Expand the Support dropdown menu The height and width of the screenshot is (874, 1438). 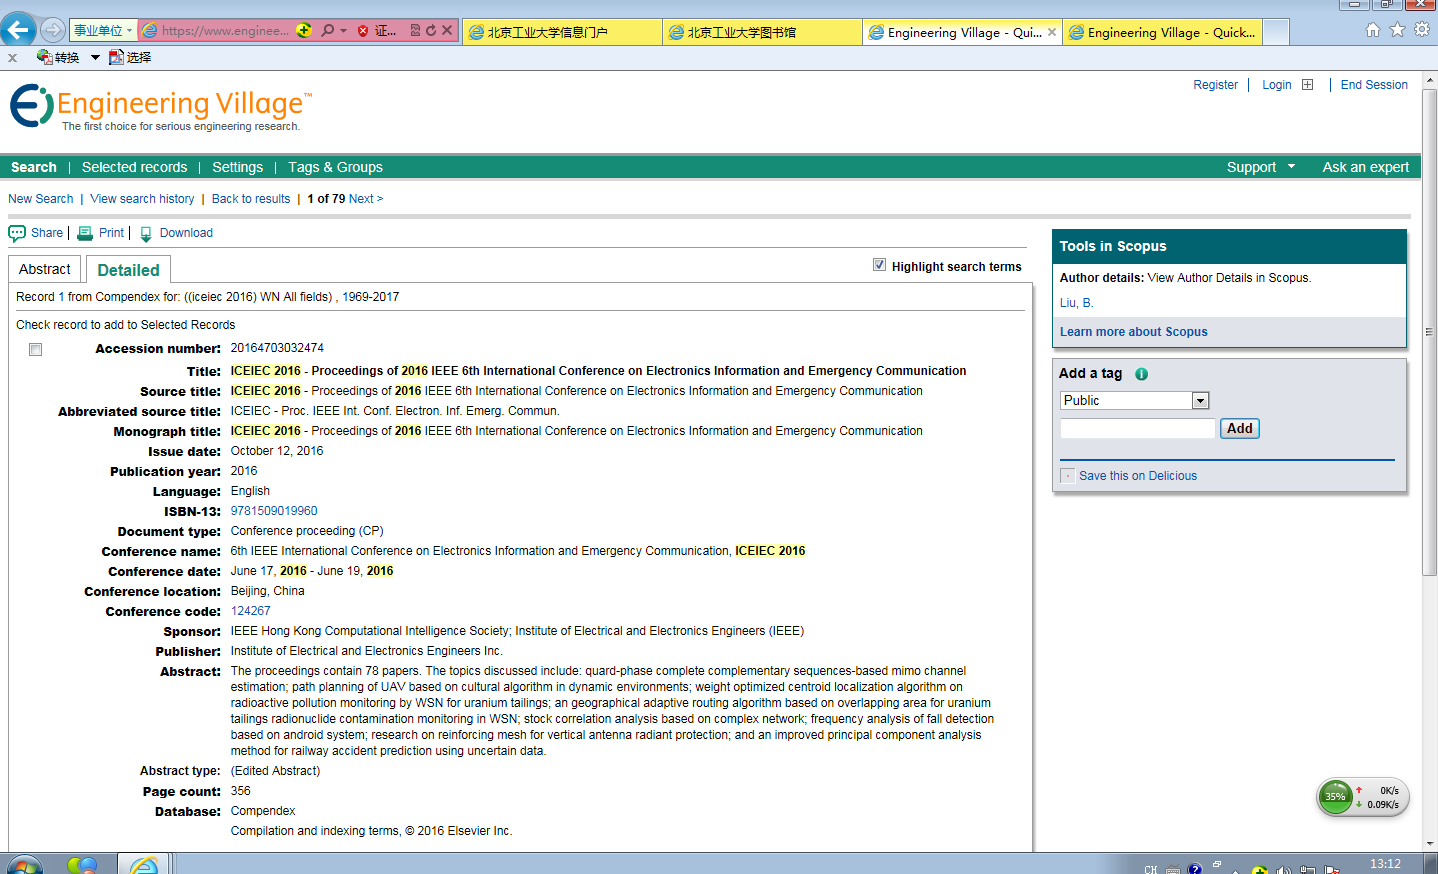(x=1261, y=167)
